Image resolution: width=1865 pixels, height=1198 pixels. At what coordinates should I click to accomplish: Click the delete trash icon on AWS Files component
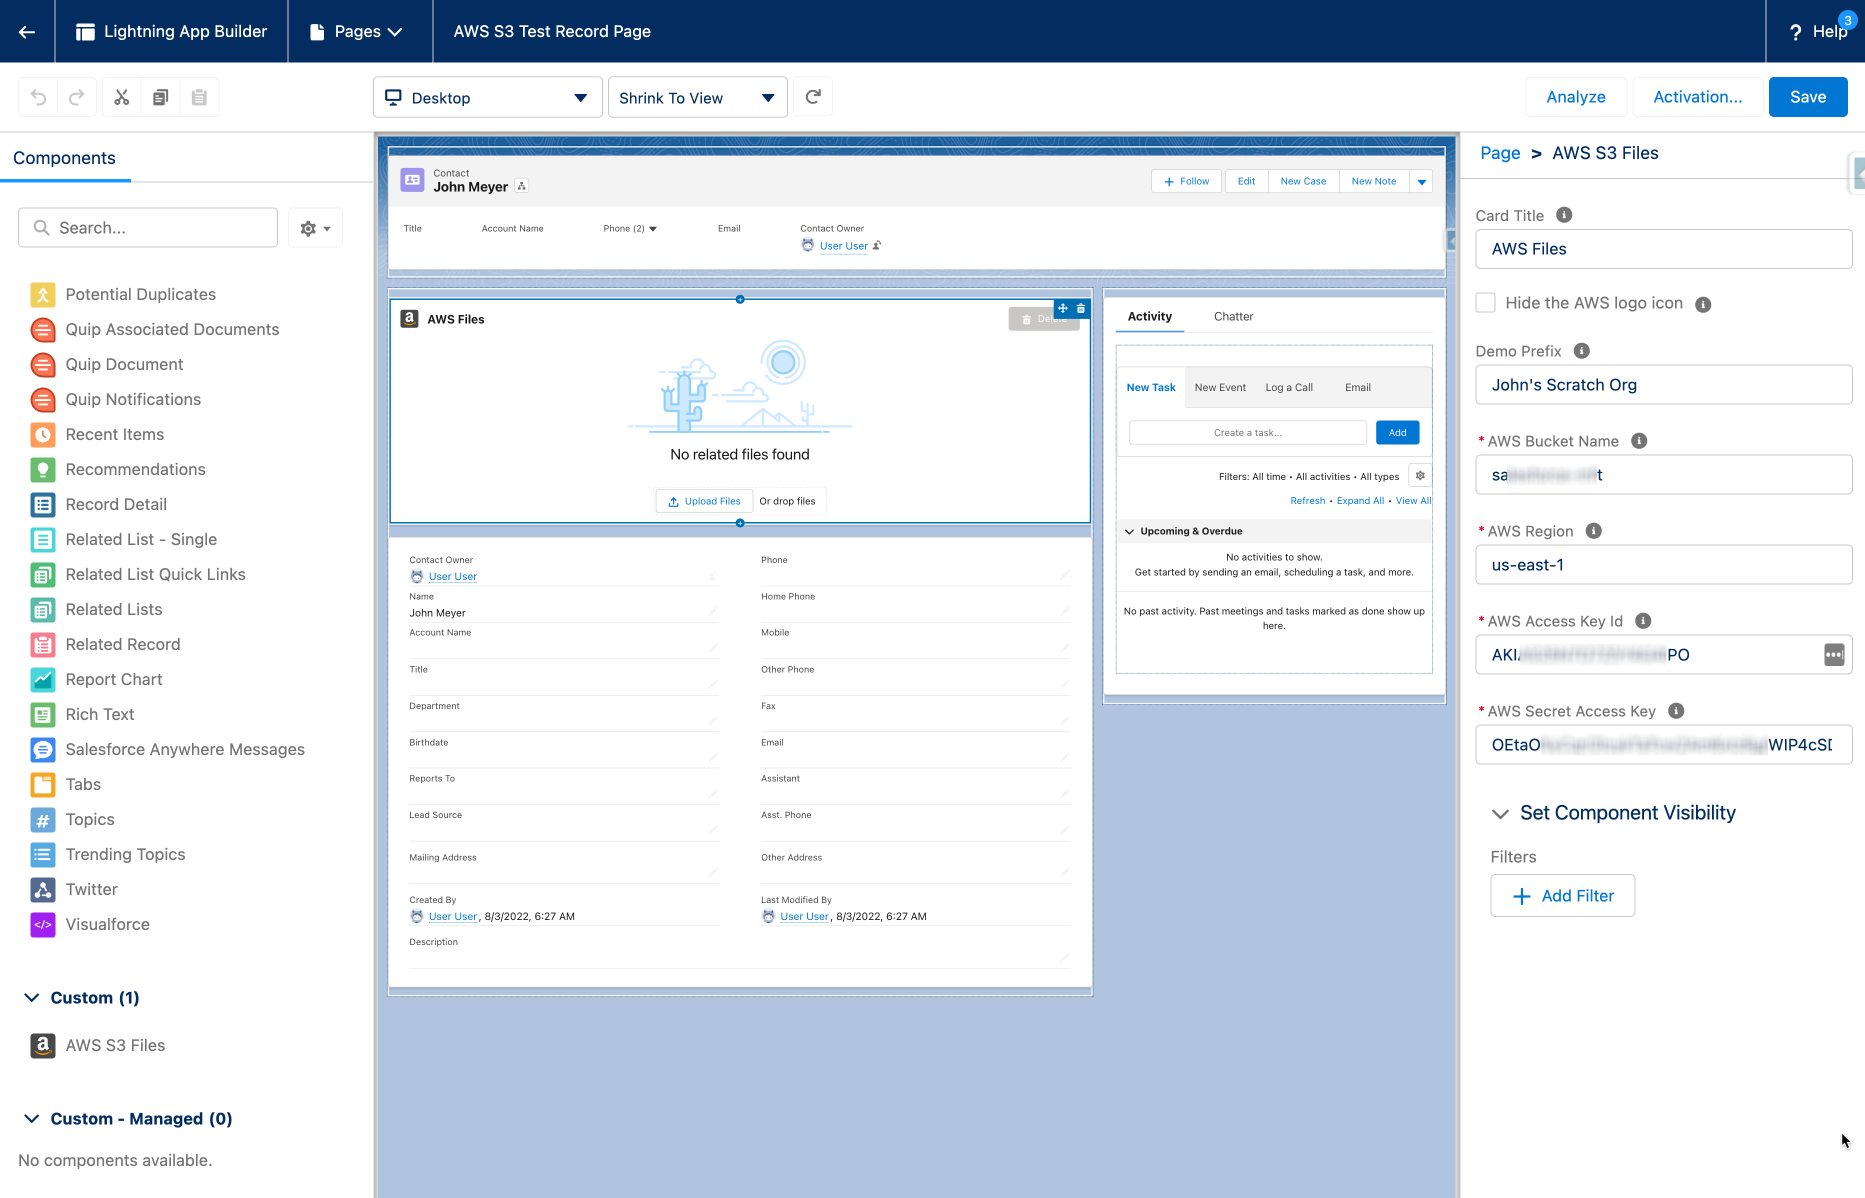click(x=1081, y=309)
